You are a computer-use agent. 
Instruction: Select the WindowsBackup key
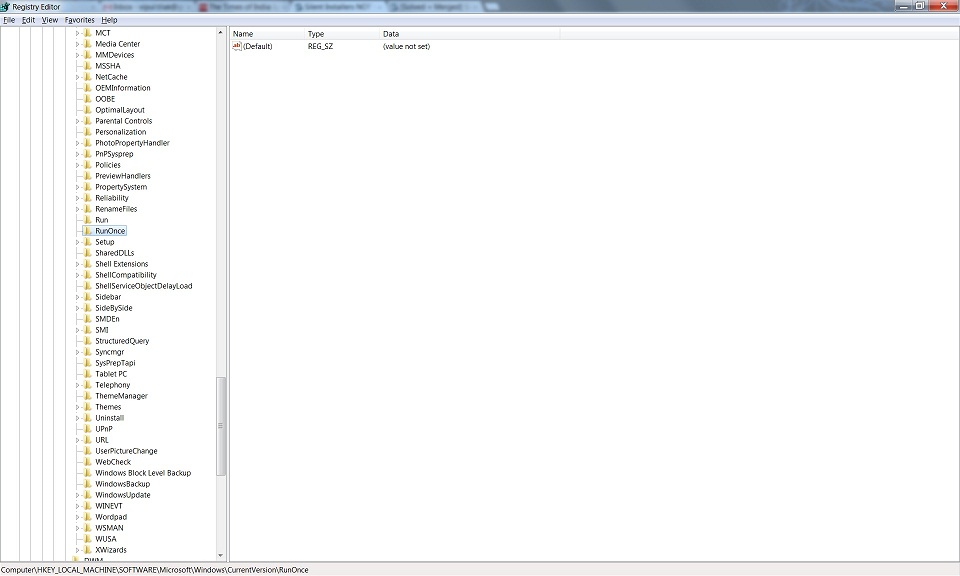(122, 484)
